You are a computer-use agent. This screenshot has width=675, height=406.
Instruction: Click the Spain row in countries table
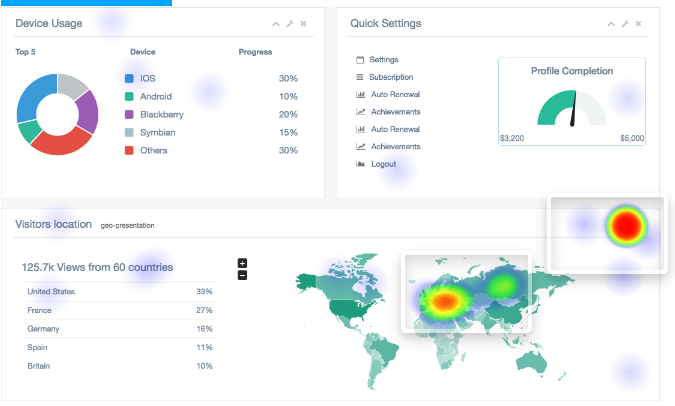(x=120, y=347)
